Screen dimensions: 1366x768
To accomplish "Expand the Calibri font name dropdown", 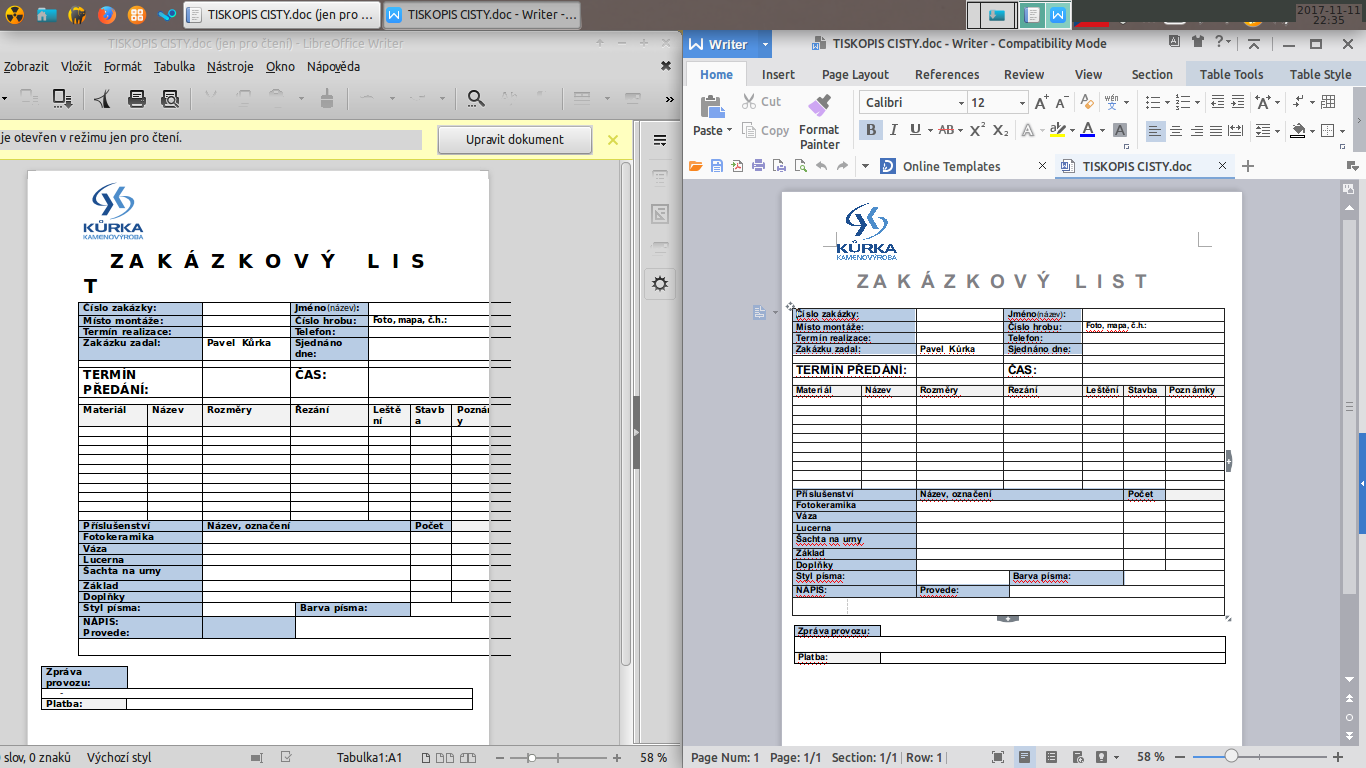I will 960,103.
